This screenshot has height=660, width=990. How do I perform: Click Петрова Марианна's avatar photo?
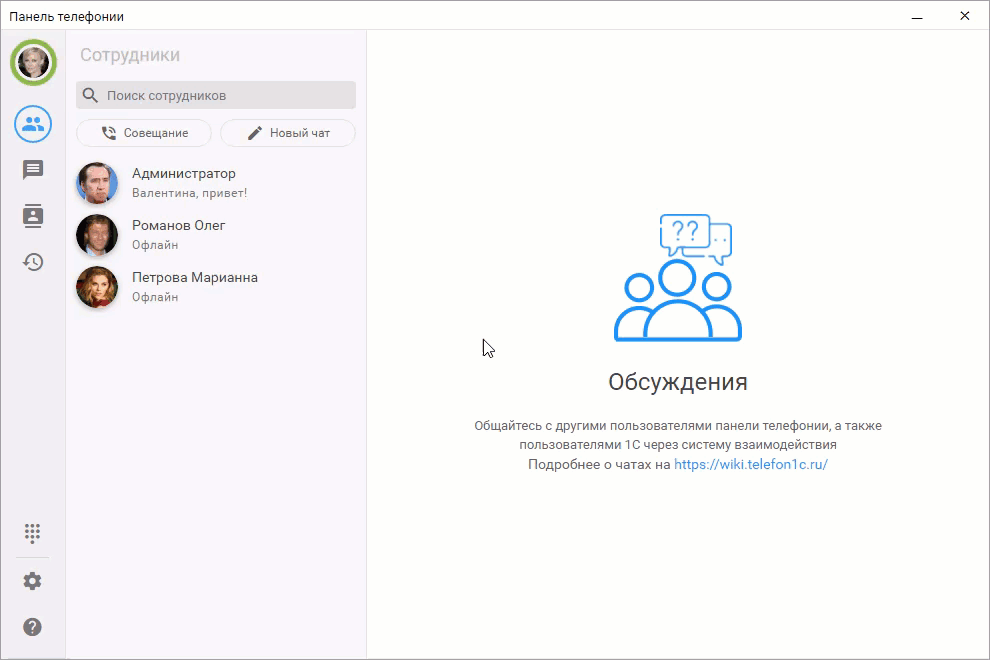97,287
